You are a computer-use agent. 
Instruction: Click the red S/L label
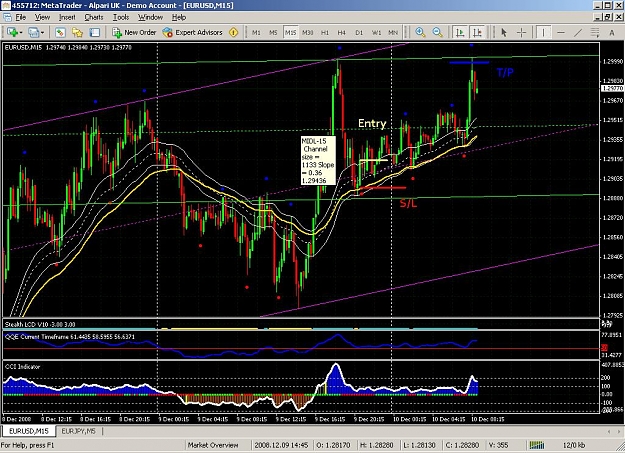pos(408,203)
